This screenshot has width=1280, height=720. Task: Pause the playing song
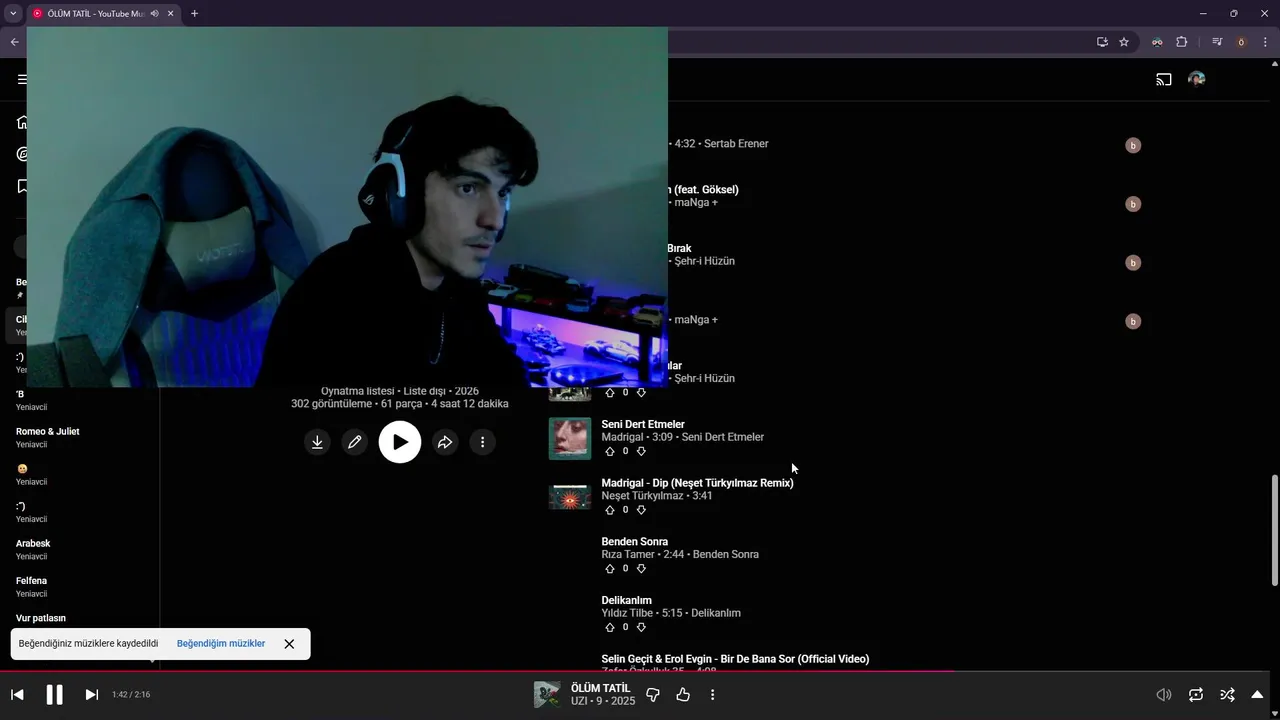click(54, 694)
